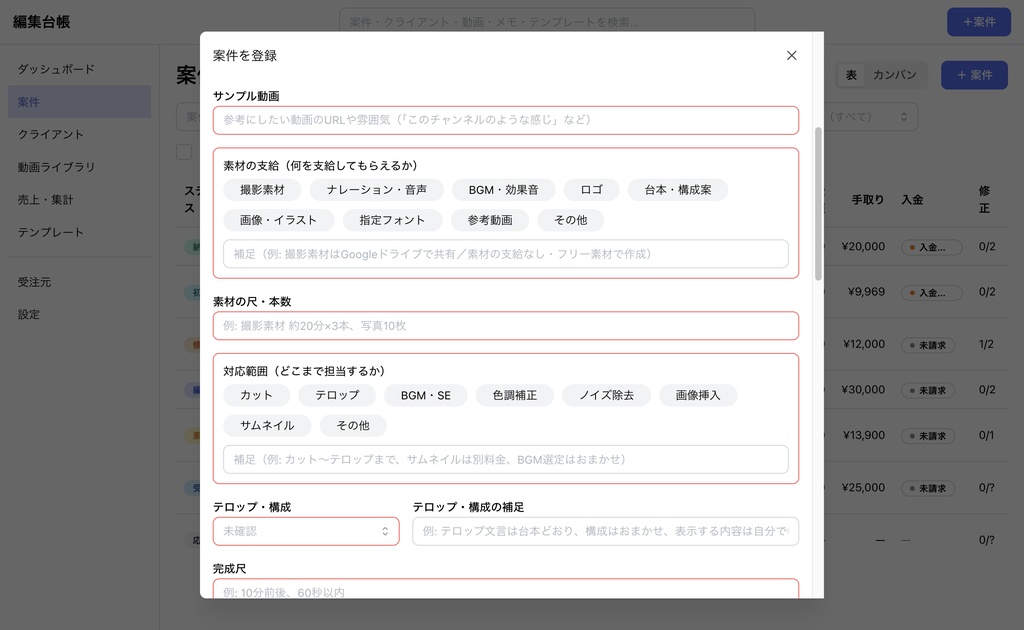The image size is (1024, 630).
Task: Toggle the ロゴ chip
Action: tap(592, 190)
